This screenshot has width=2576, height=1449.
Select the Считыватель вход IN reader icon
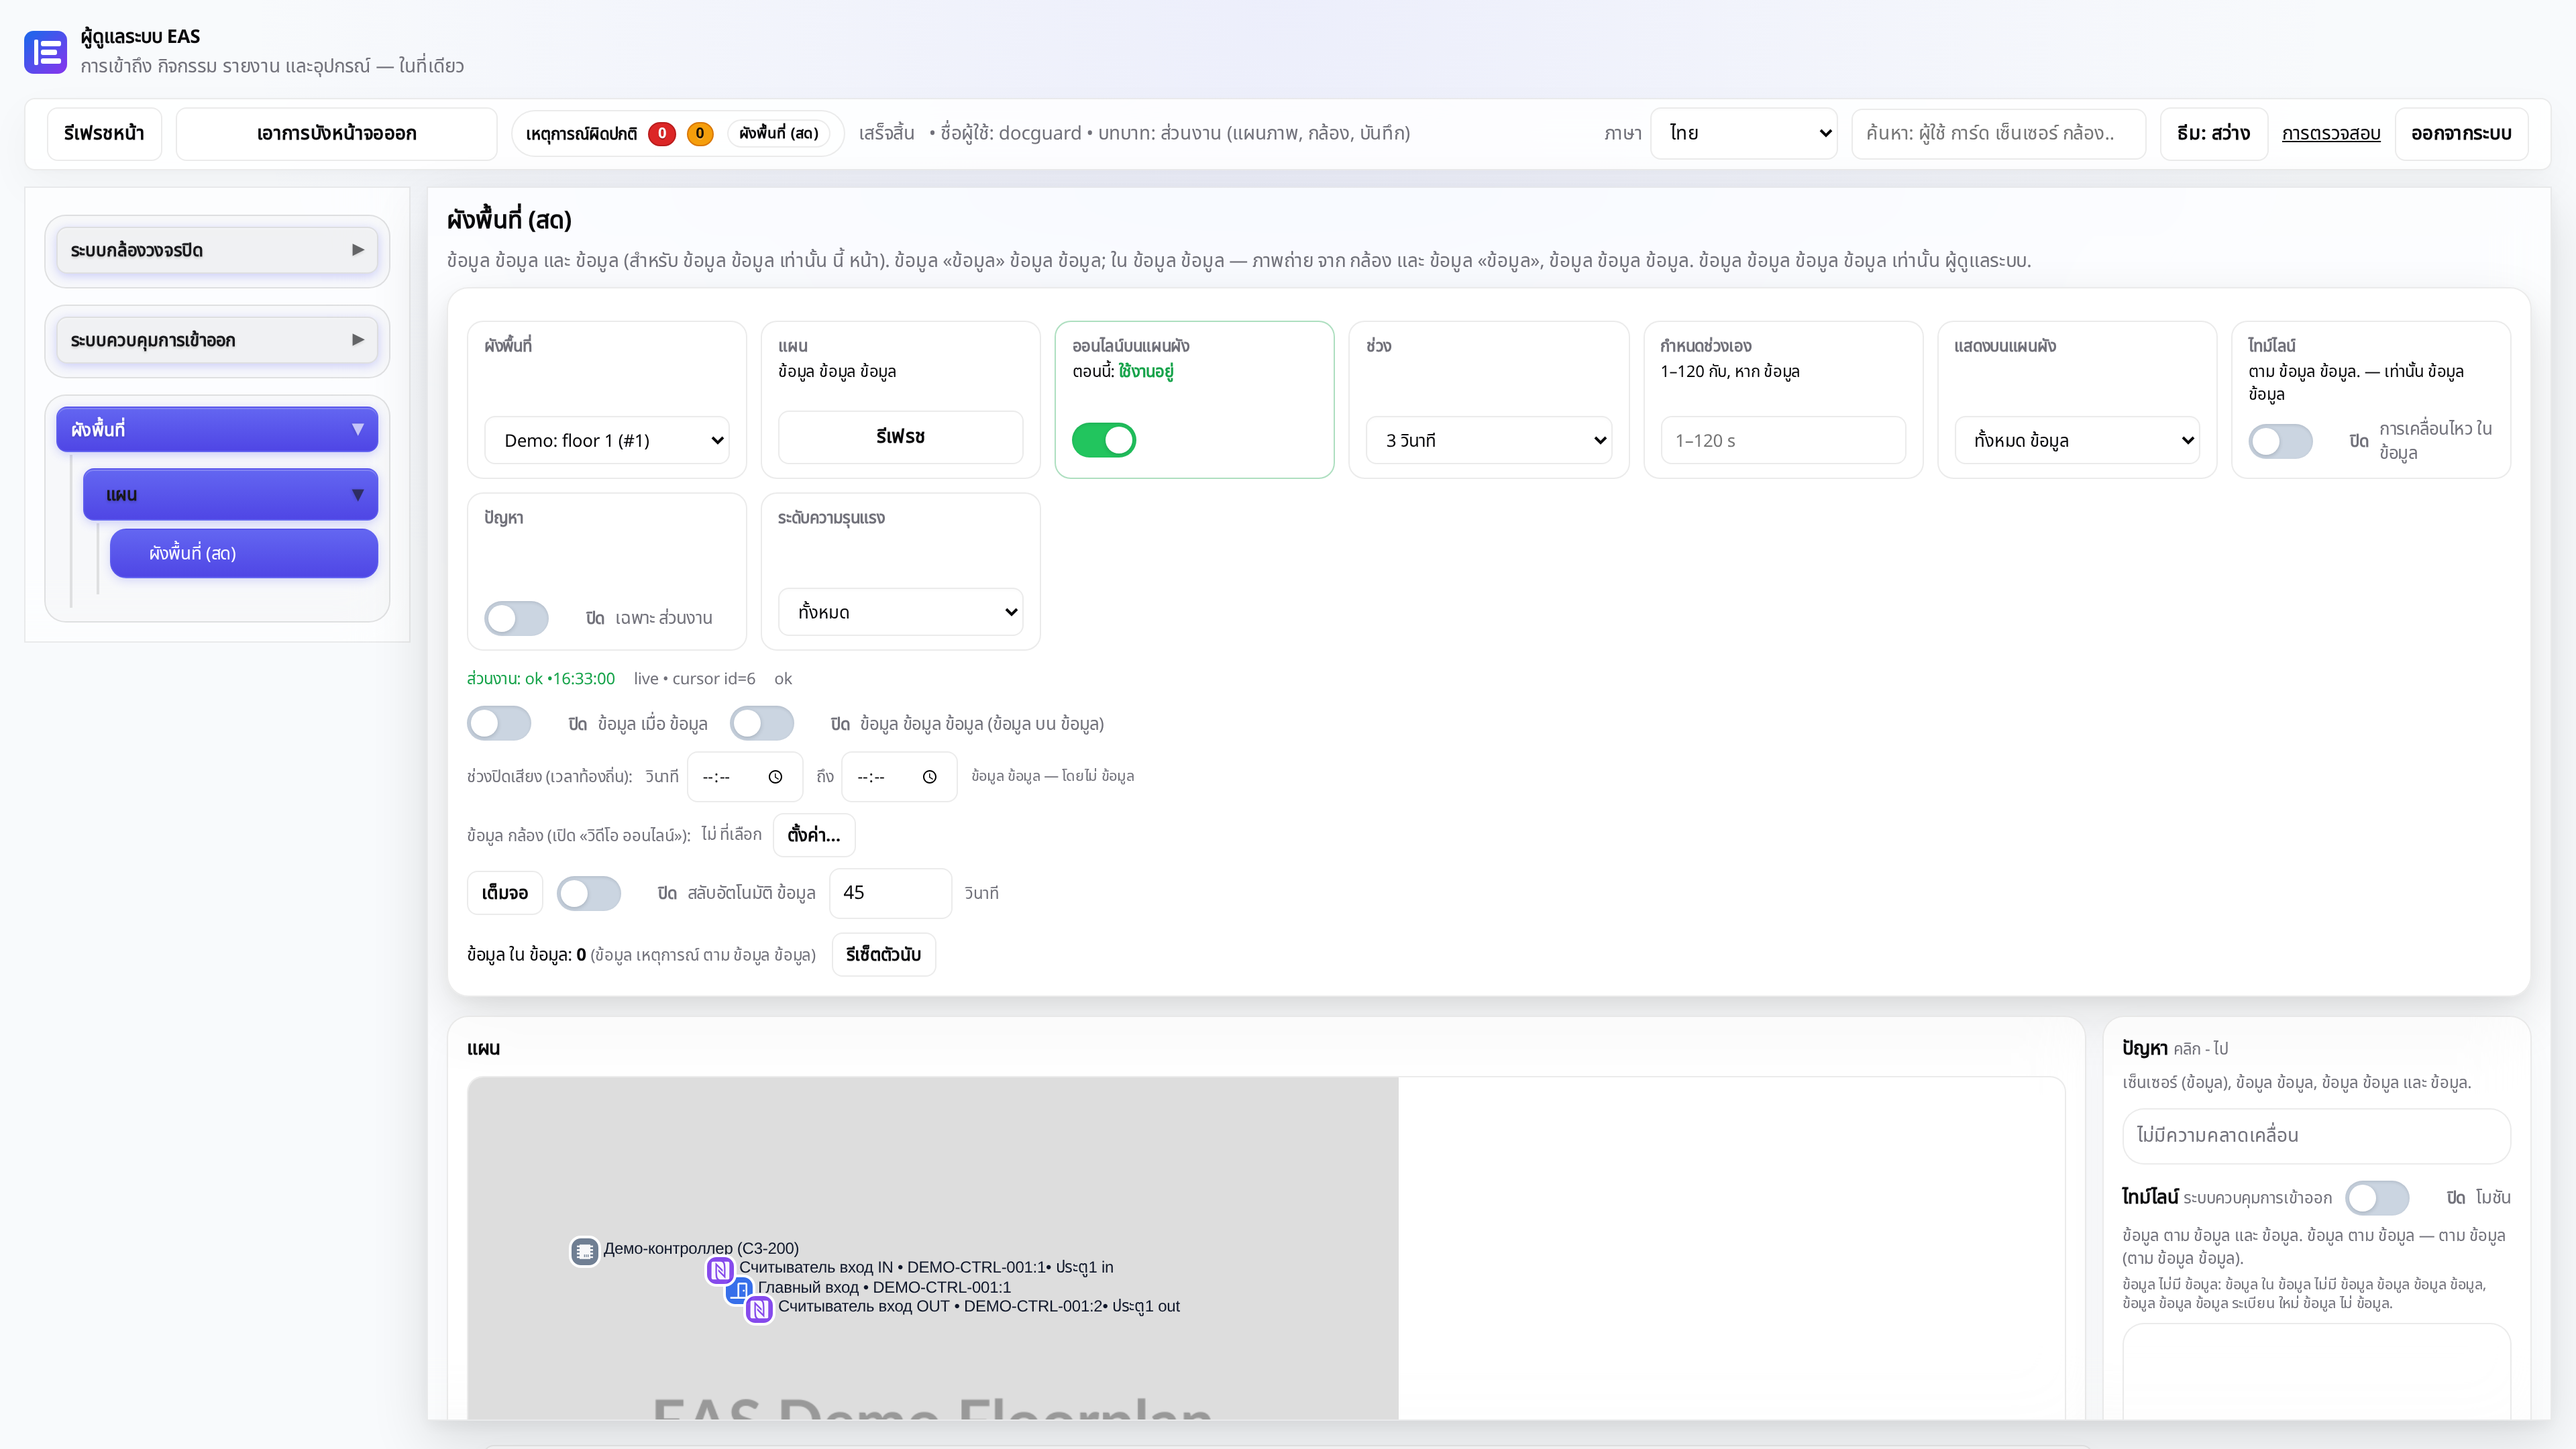[720, 1270]
